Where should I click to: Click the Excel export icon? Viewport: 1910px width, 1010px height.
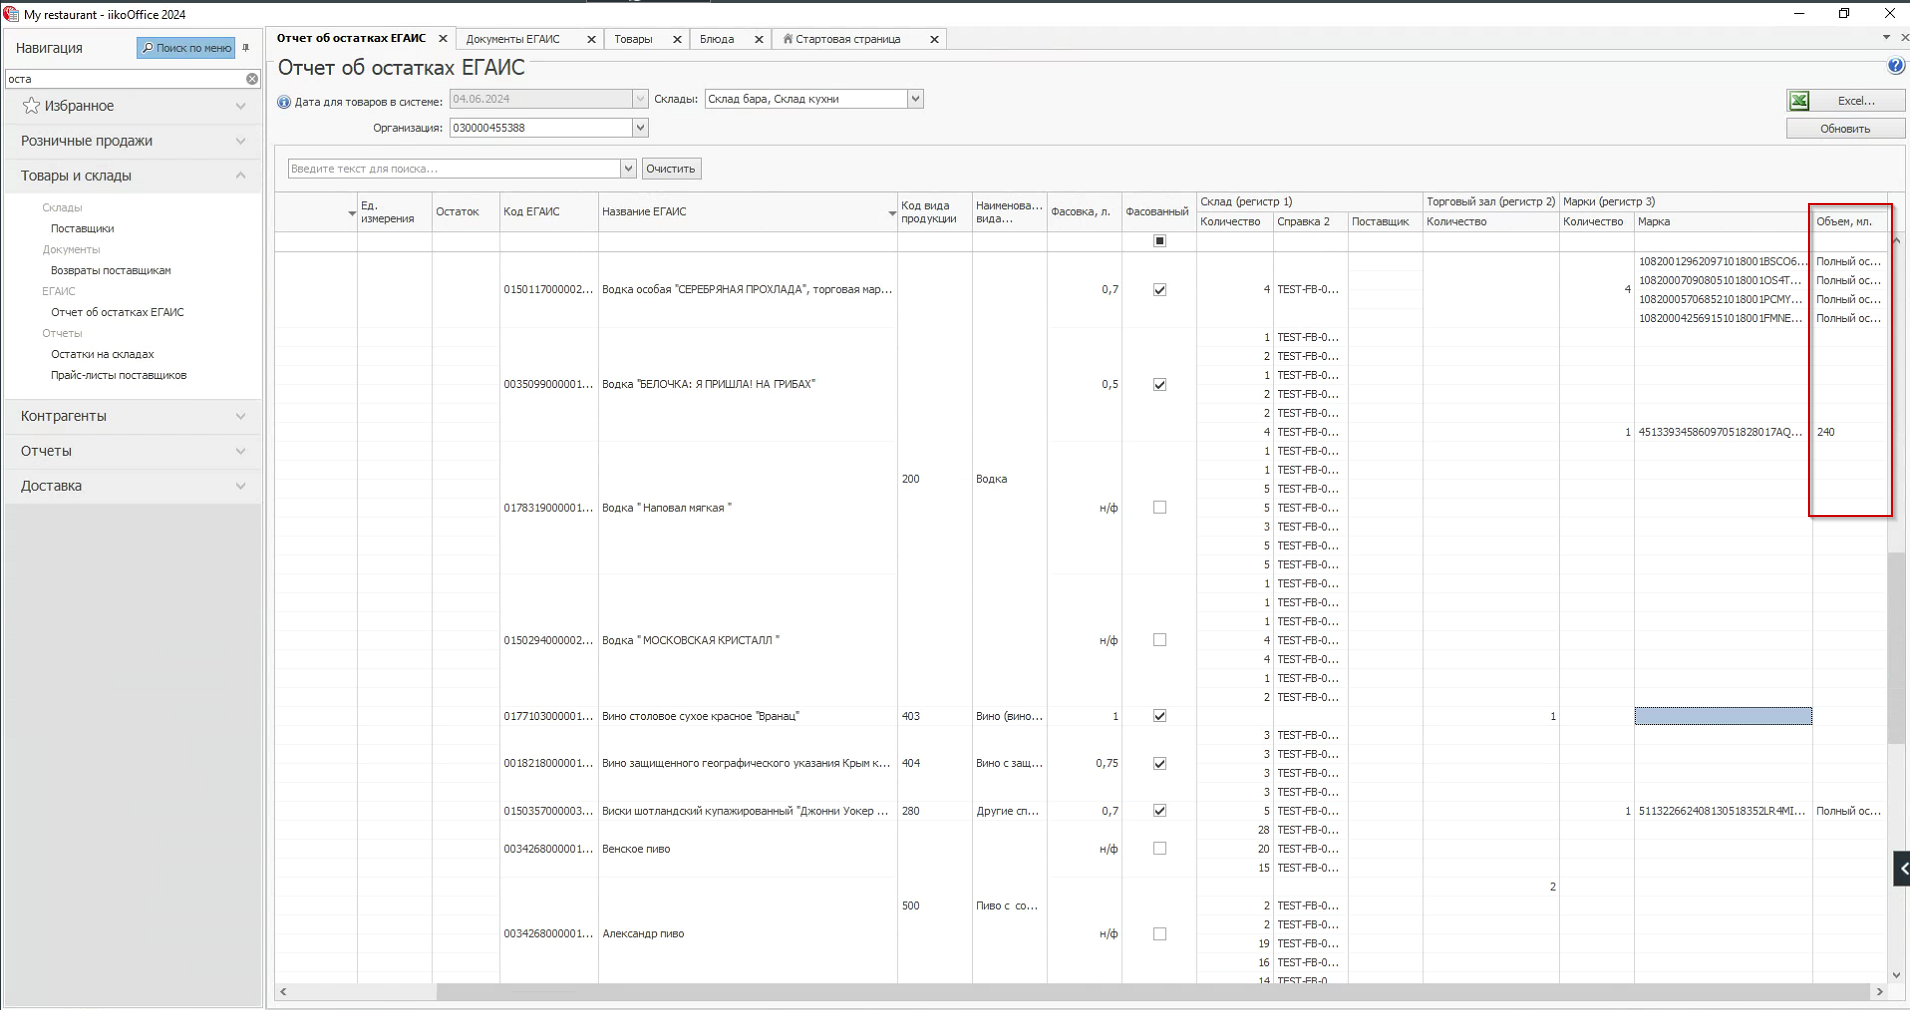tap(1799, 100)
